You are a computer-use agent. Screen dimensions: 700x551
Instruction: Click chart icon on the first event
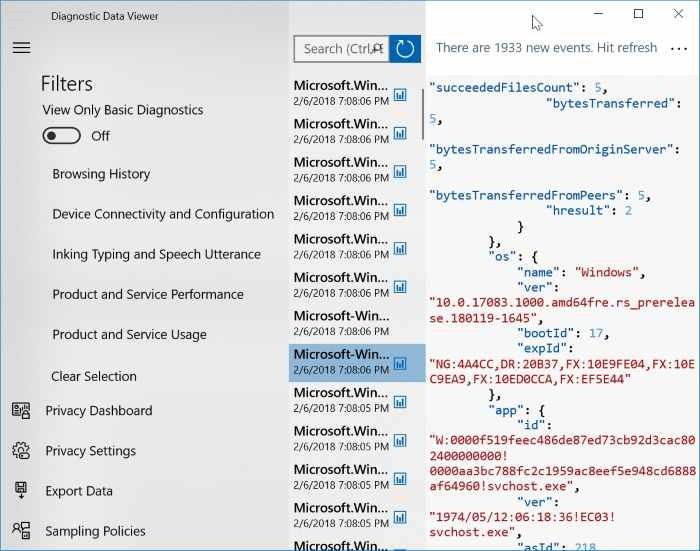tap(400, 95)
